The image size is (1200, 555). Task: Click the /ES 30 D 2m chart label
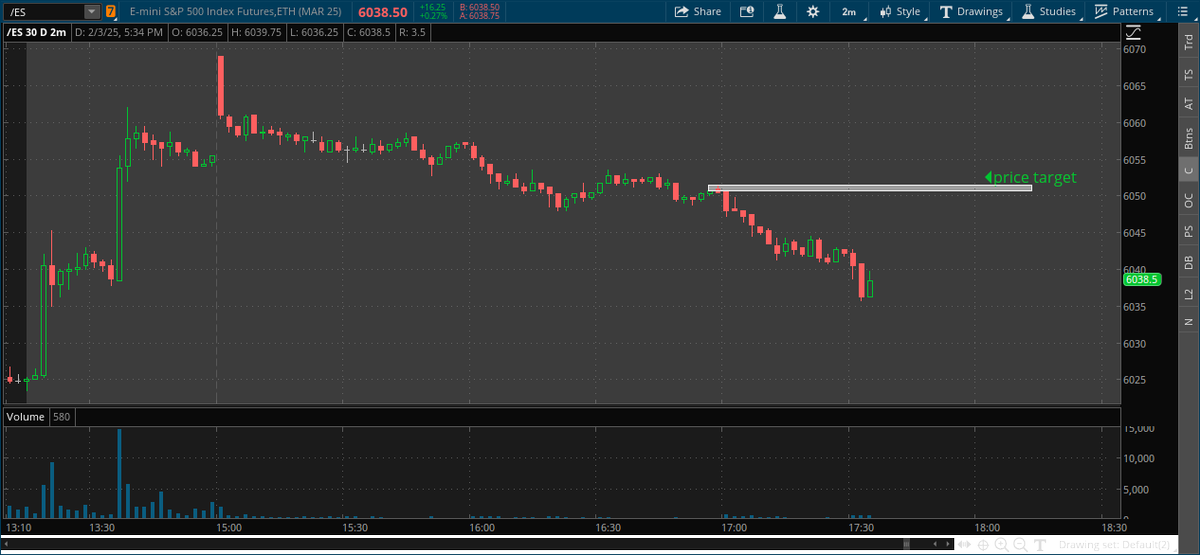click(36, 32)
